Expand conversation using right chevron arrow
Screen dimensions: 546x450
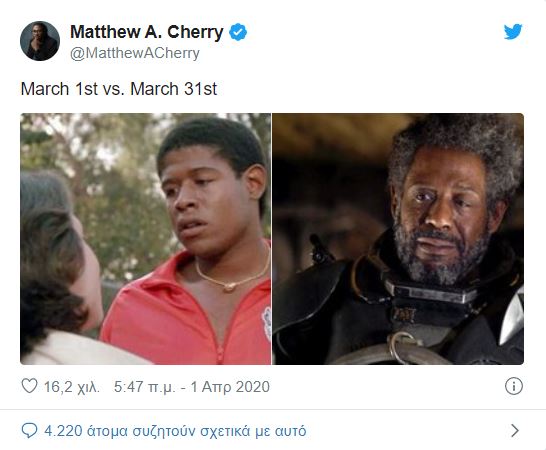click(x=515, y=431)
